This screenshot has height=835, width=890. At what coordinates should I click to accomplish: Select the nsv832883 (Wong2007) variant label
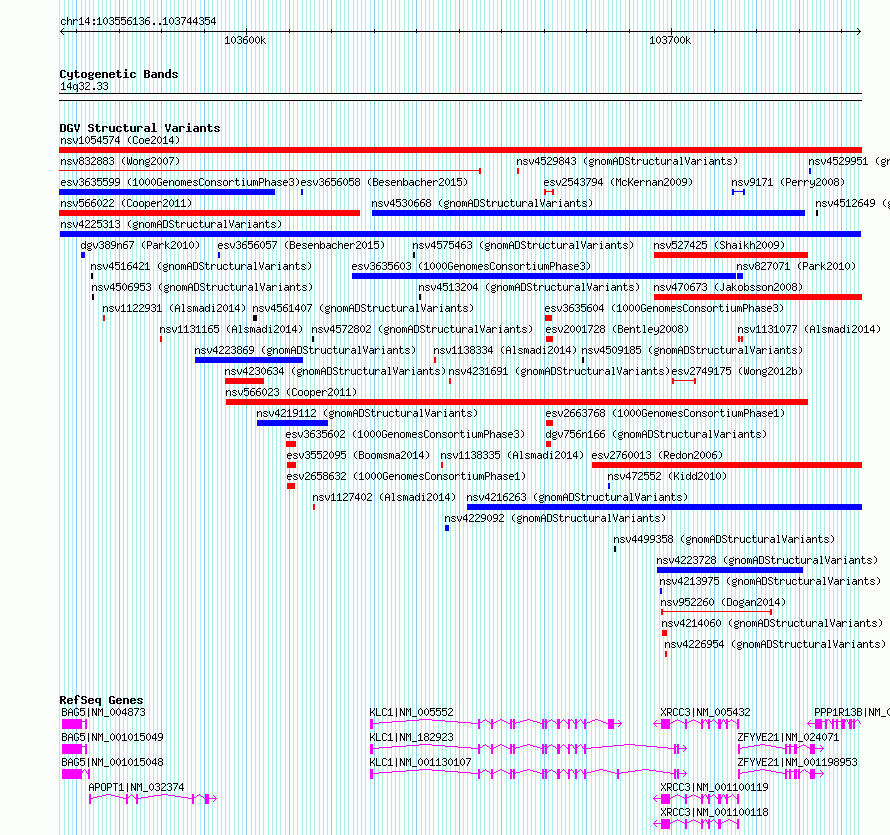pyautogui.click(x=120, y=161)
